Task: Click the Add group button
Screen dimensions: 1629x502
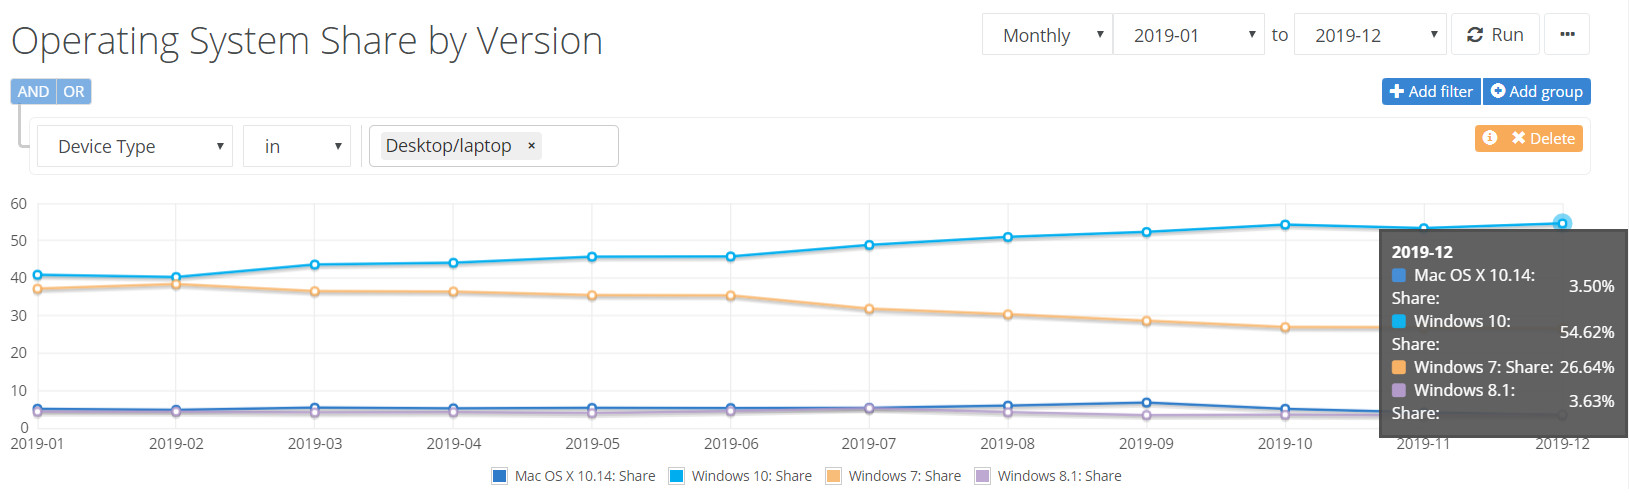Action: [x=1537, y=91]
